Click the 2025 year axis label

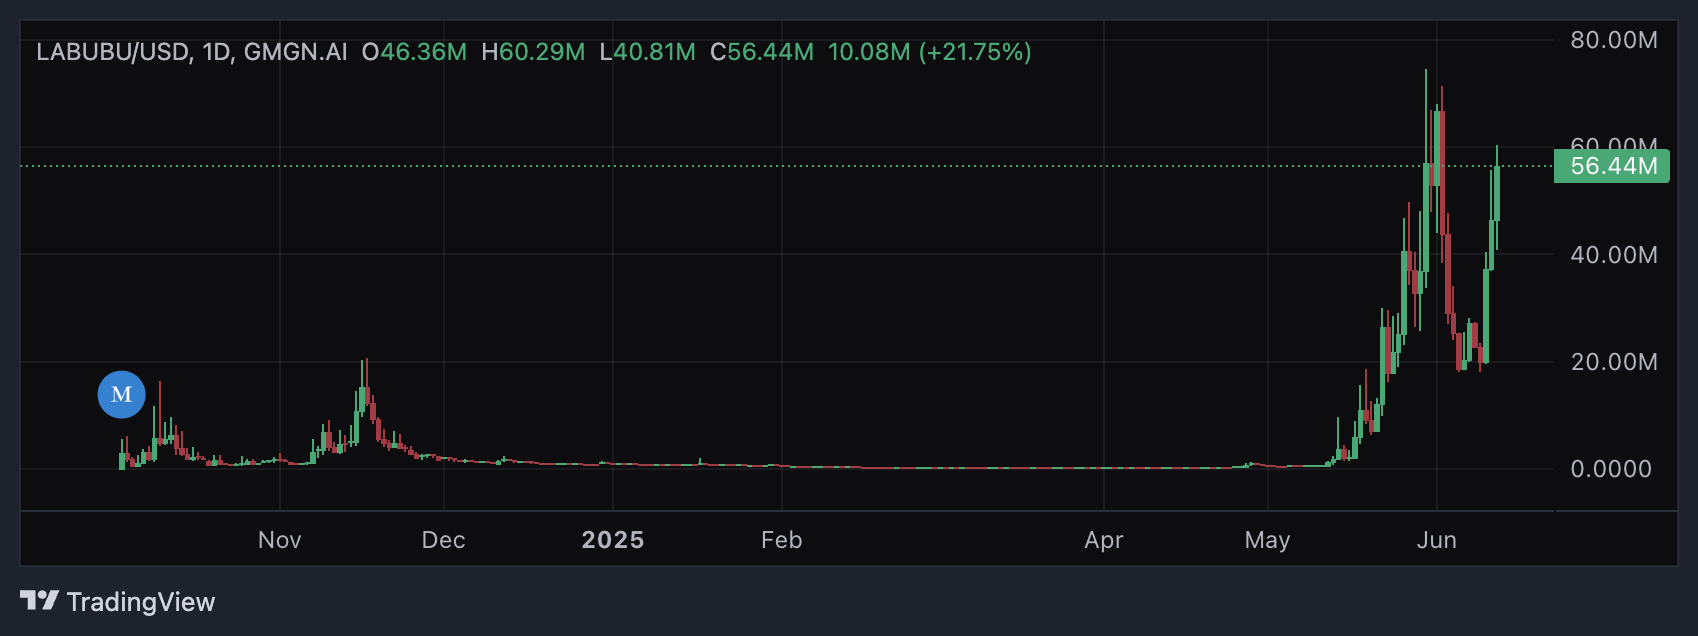(613, 540)
